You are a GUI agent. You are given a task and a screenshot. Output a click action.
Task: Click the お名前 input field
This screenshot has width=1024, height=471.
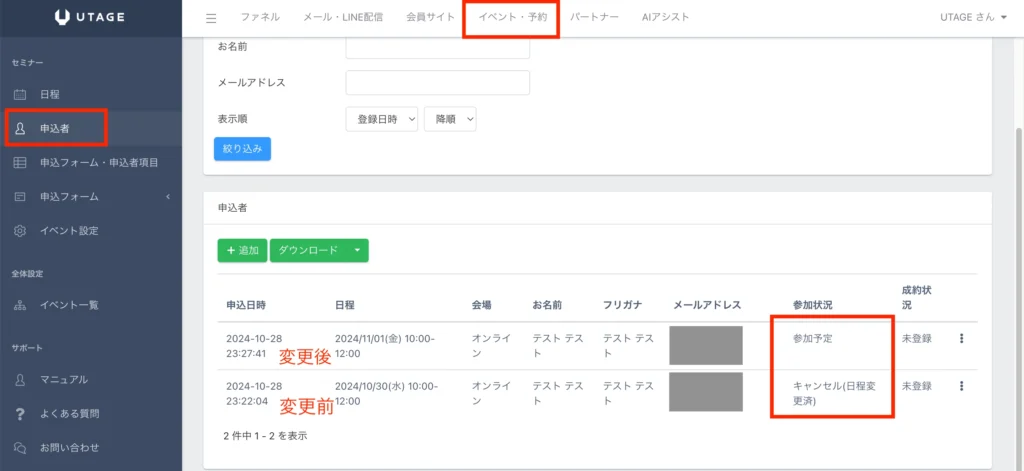pos(438,46)
